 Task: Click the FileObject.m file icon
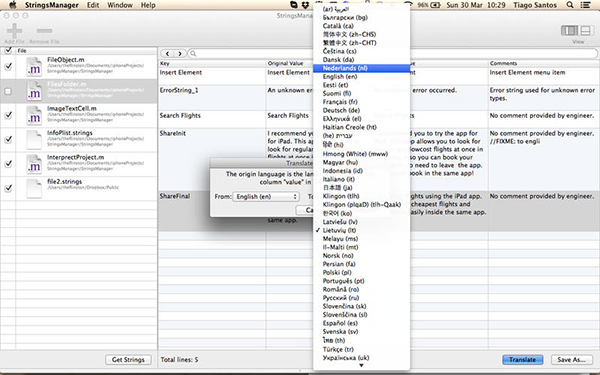pyautogui.click(x=34, y=67)
